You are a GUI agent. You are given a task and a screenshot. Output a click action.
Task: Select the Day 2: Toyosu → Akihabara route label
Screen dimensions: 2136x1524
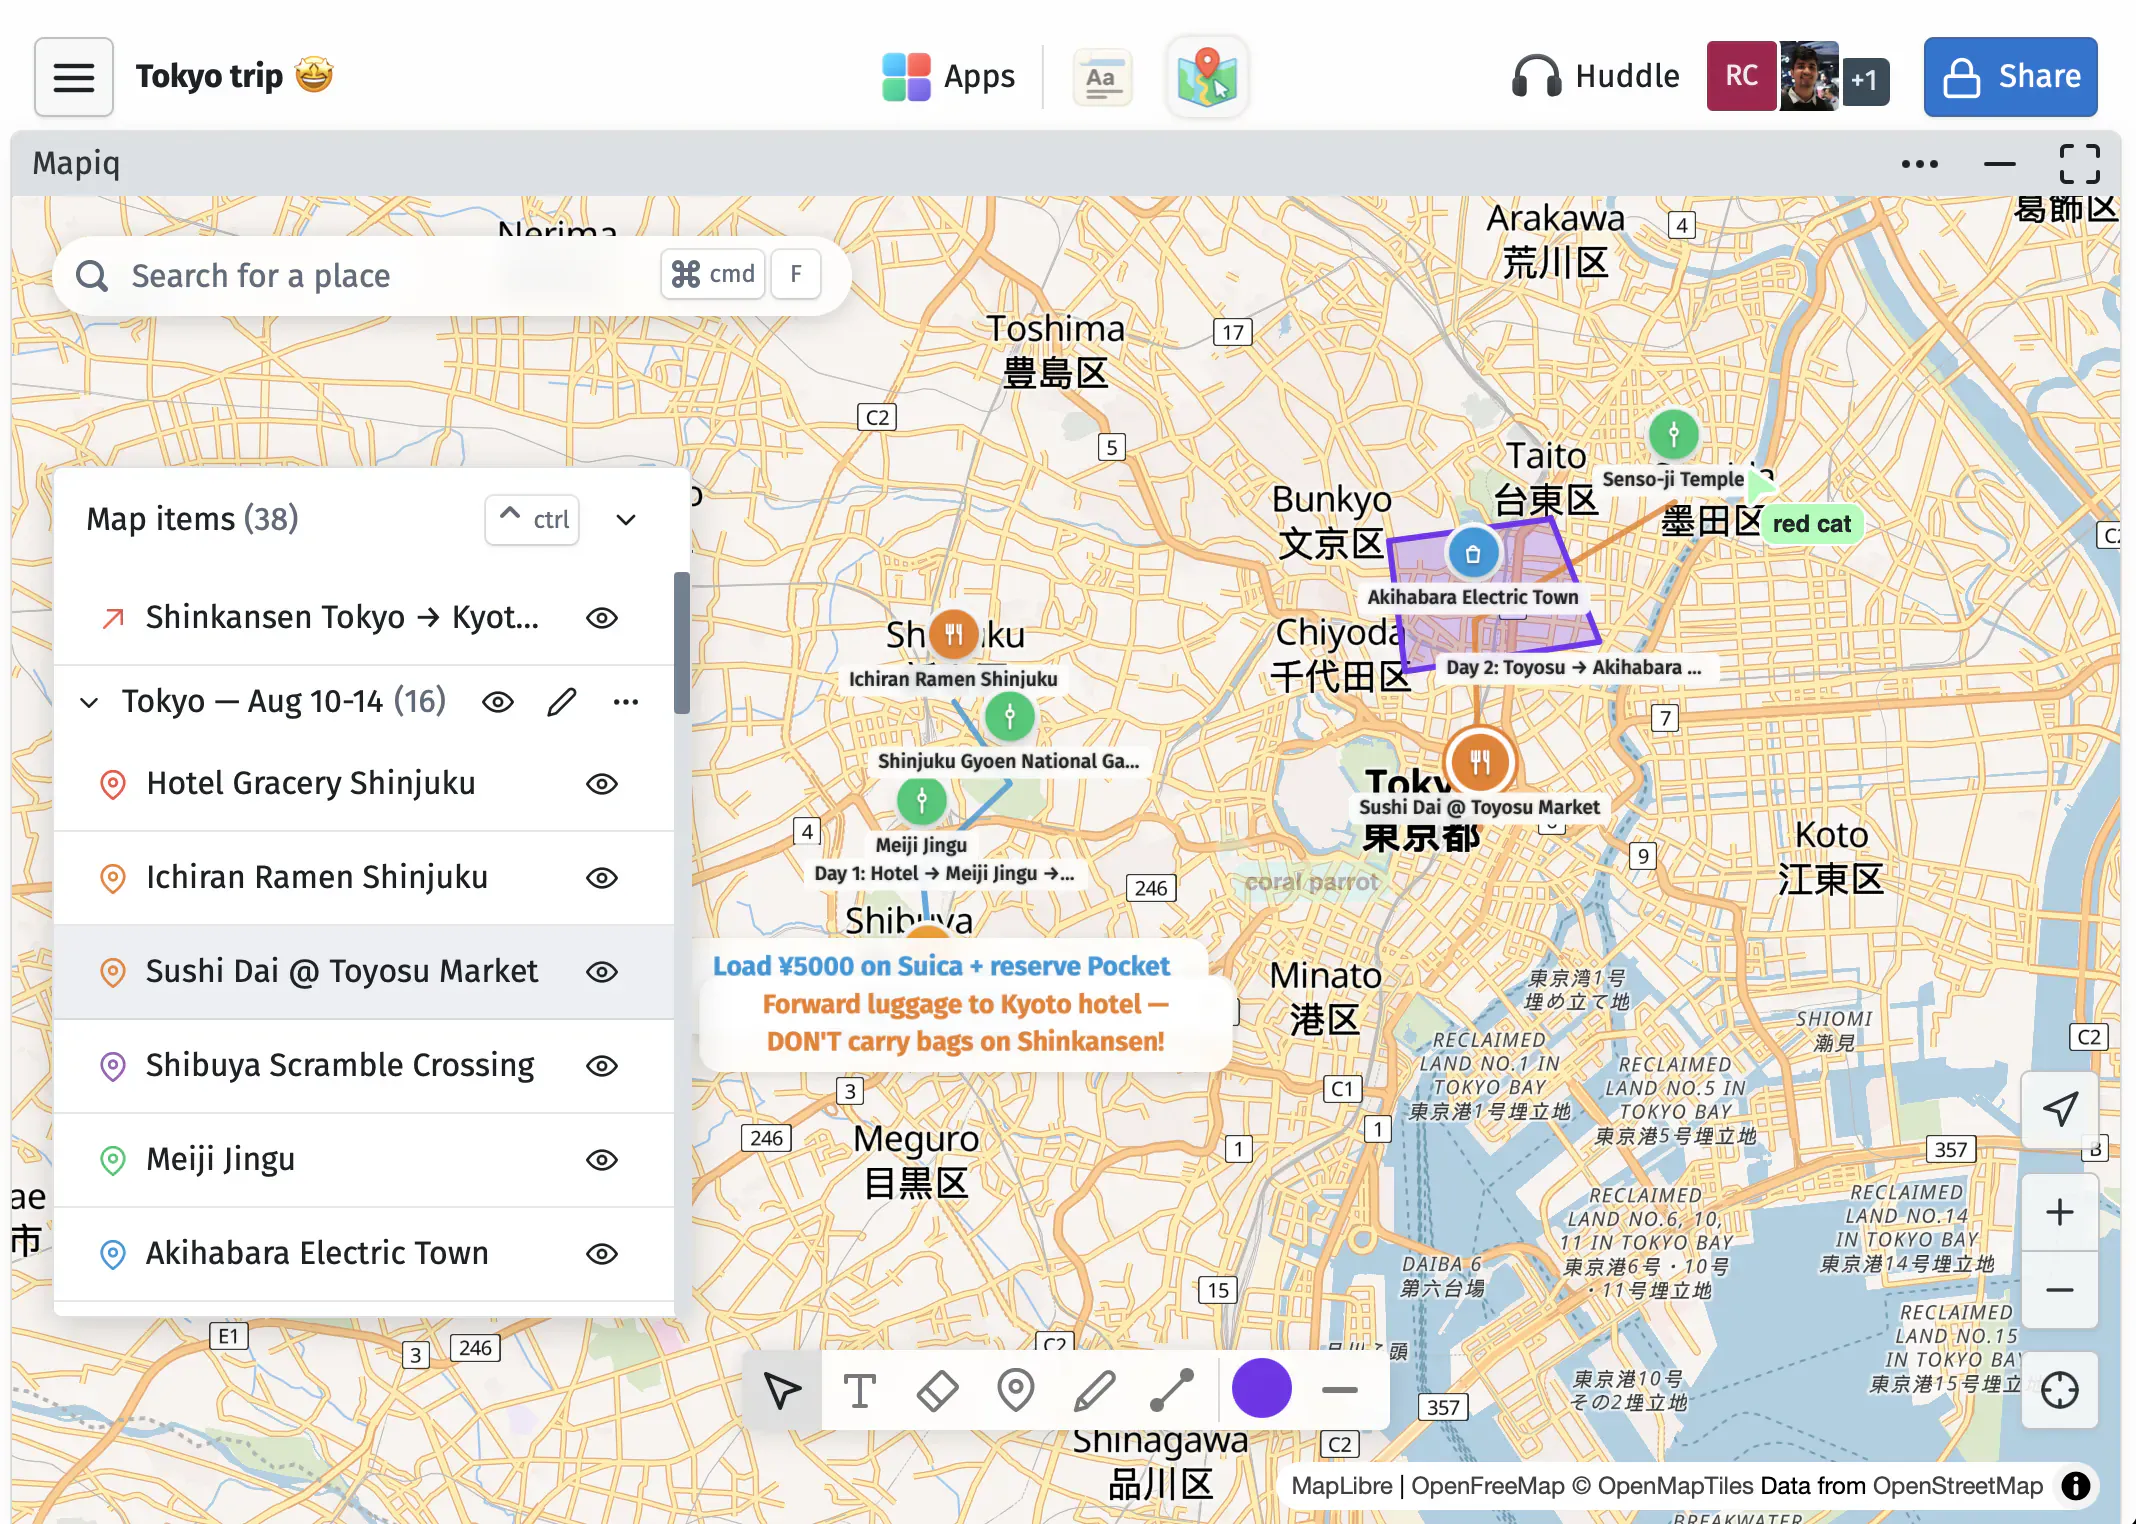point(1573,667)
